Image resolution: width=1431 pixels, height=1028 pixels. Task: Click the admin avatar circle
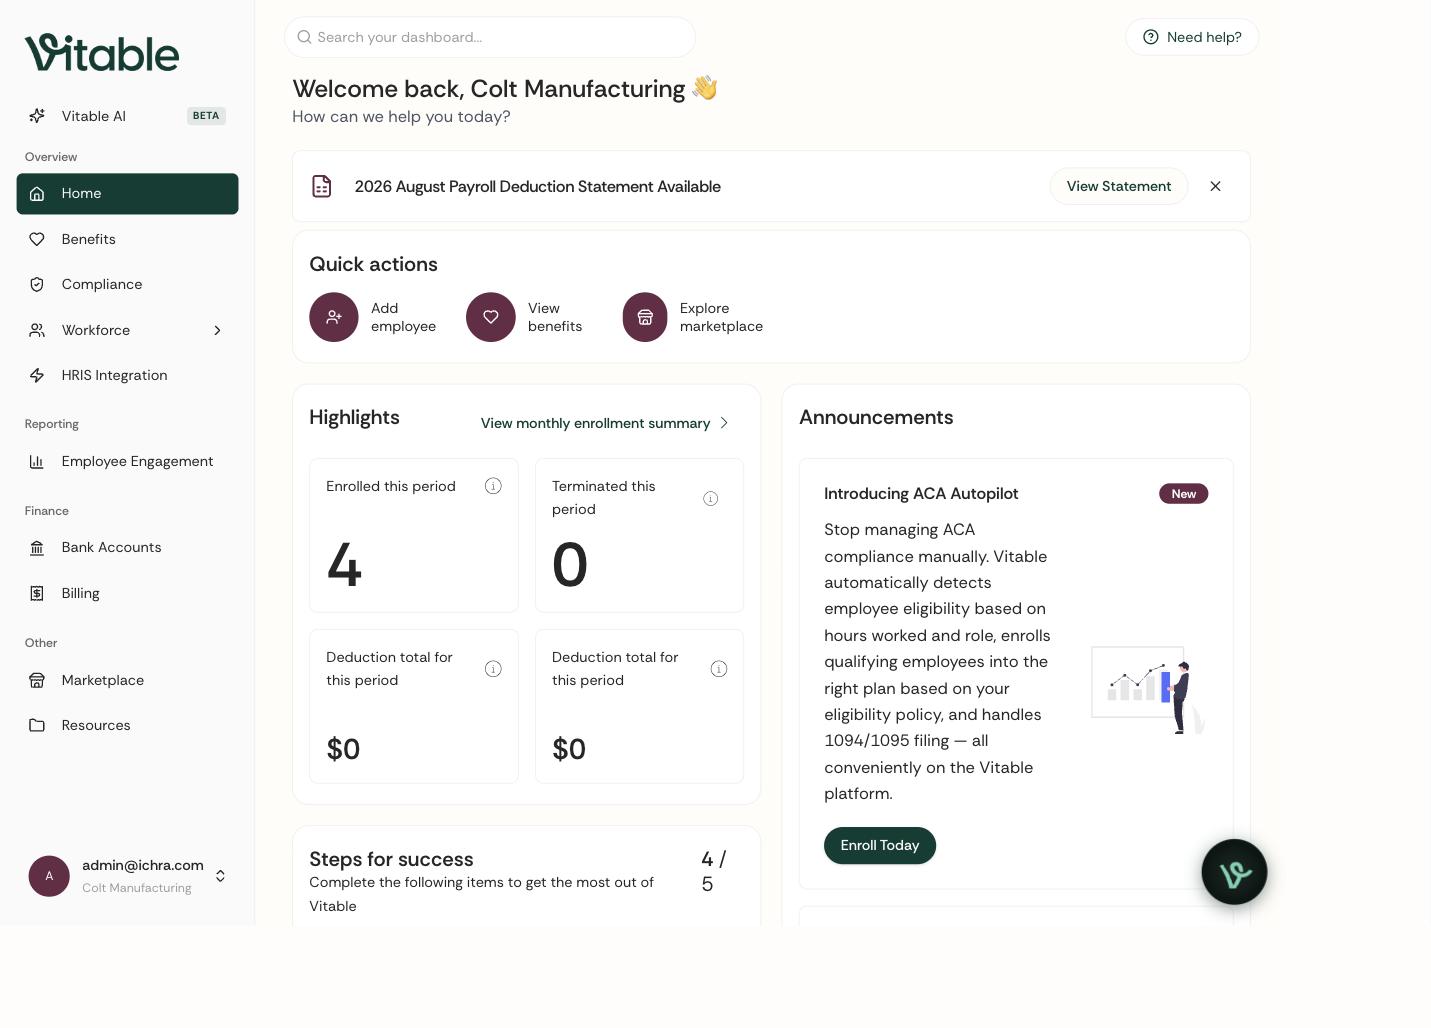[x=49, y=876]
